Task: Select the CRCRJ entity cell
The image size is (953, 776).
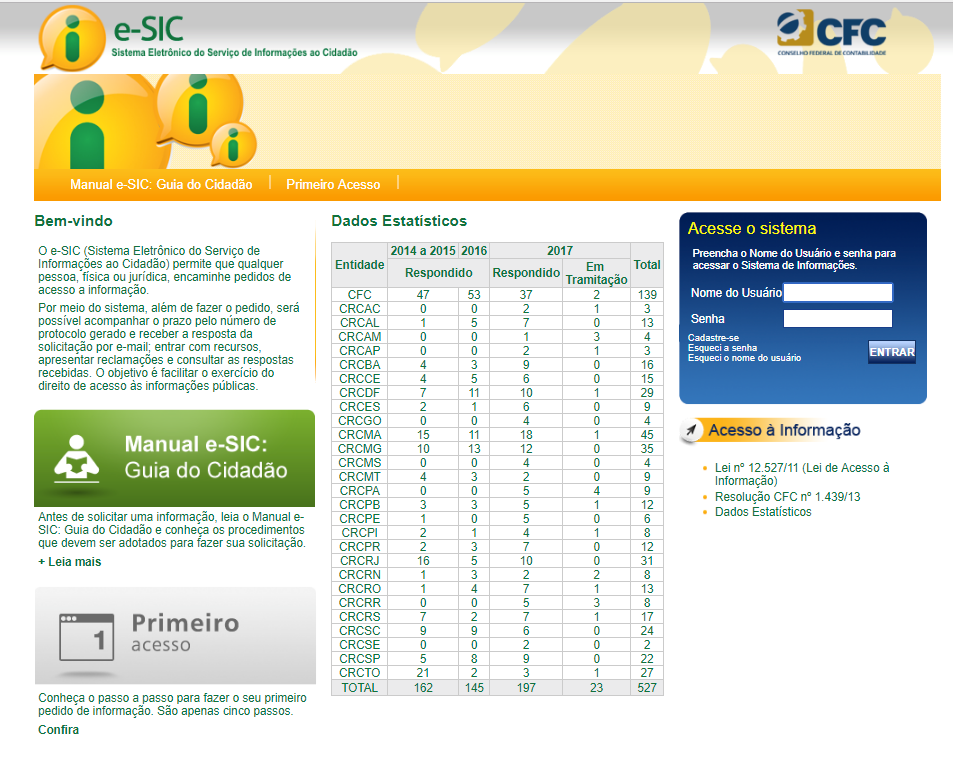Action: click(360, 561)
